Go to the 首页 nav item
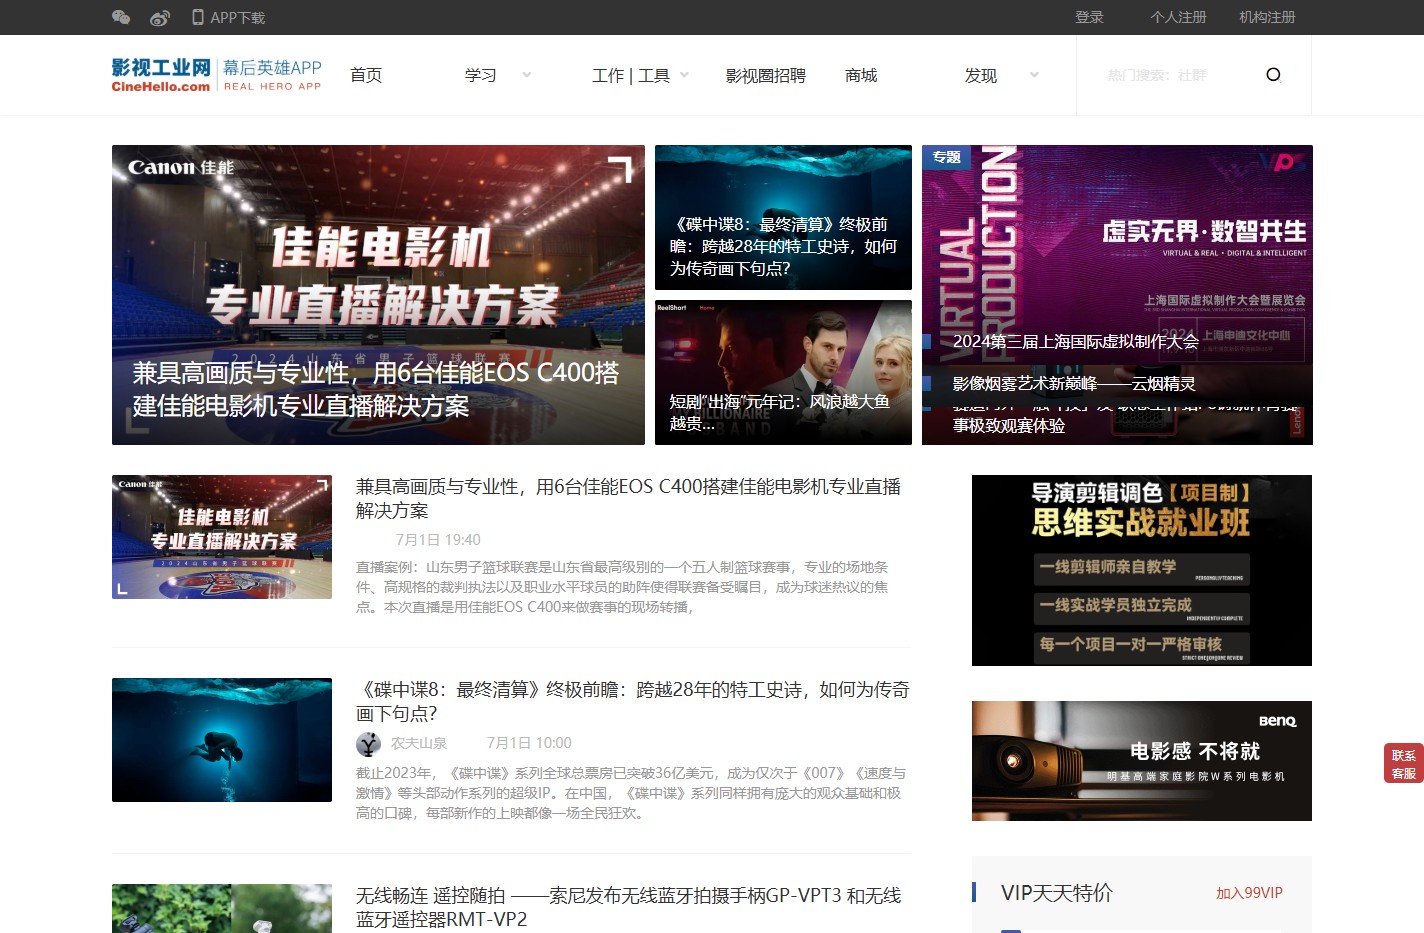 click(366, 75)
